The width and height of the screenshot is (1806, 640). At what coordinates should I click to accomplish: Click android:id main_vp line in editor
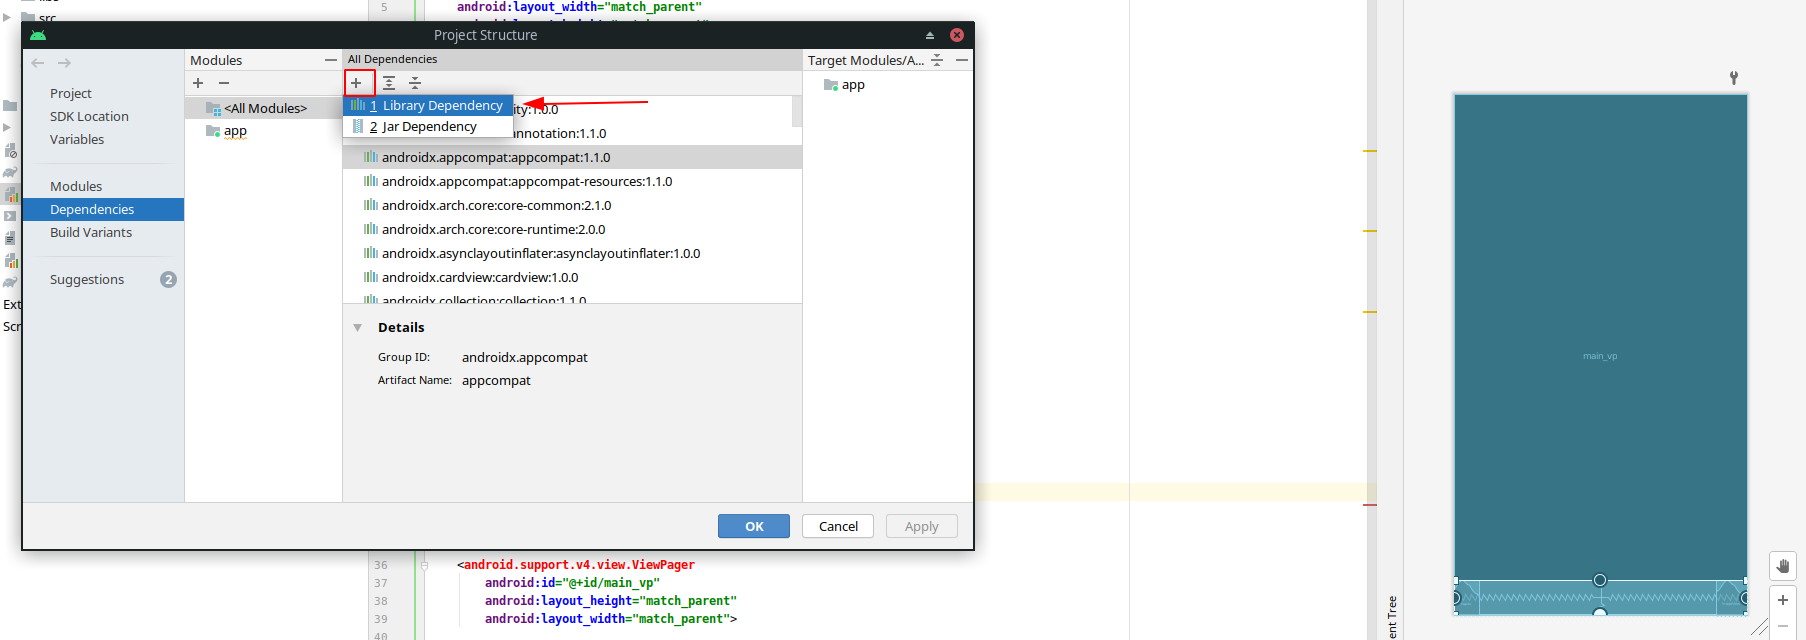coord(572,583)
